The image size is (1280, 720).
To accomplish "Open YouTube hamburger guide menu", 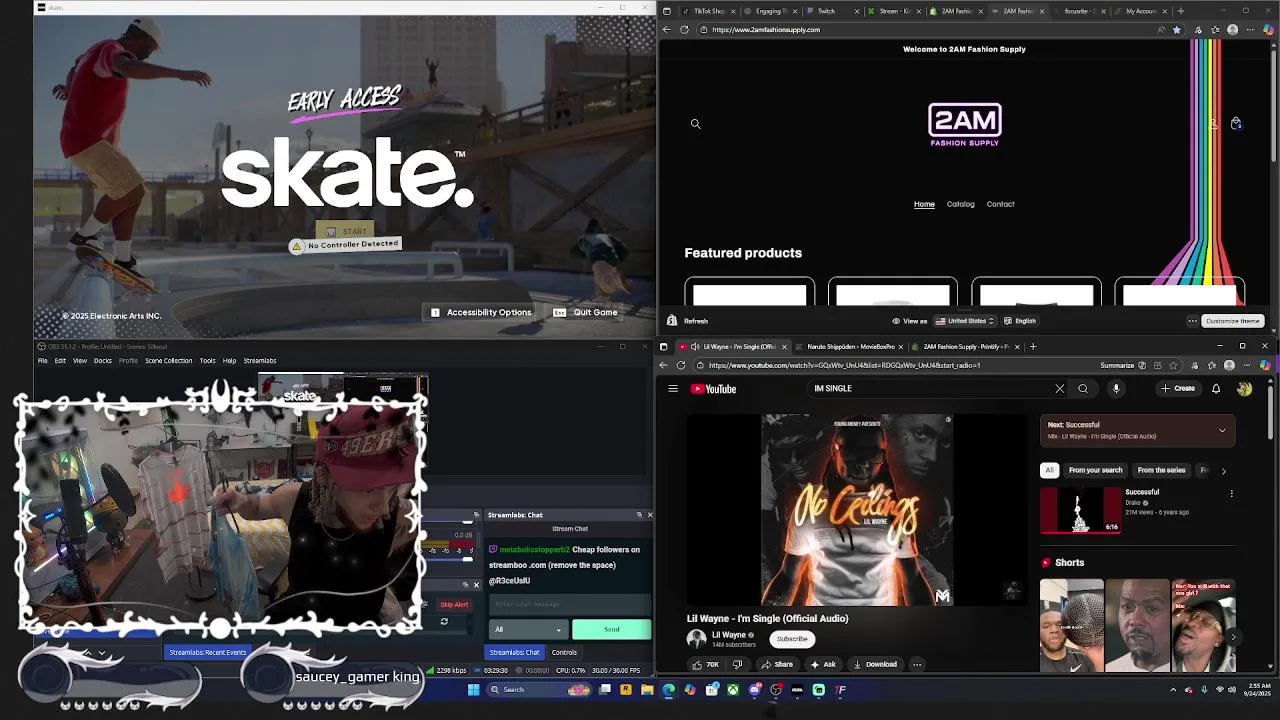I will (673, 389).
